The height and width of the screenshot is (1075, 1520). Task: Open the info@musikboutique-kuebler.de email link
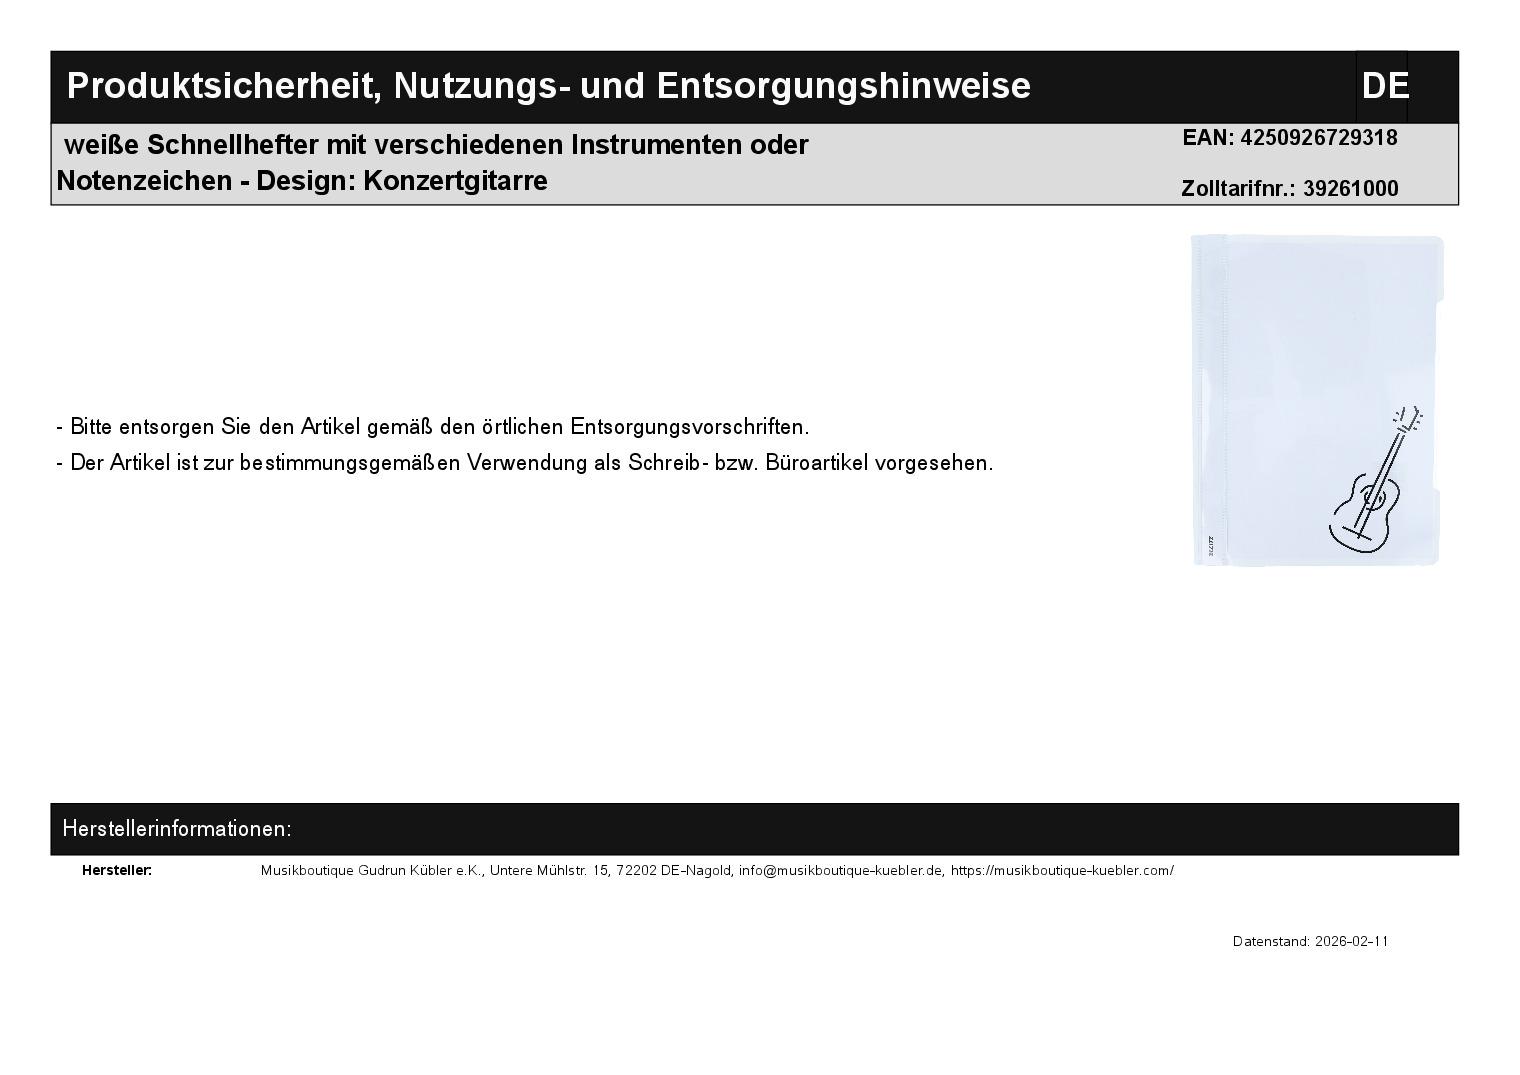coord(841,871)
